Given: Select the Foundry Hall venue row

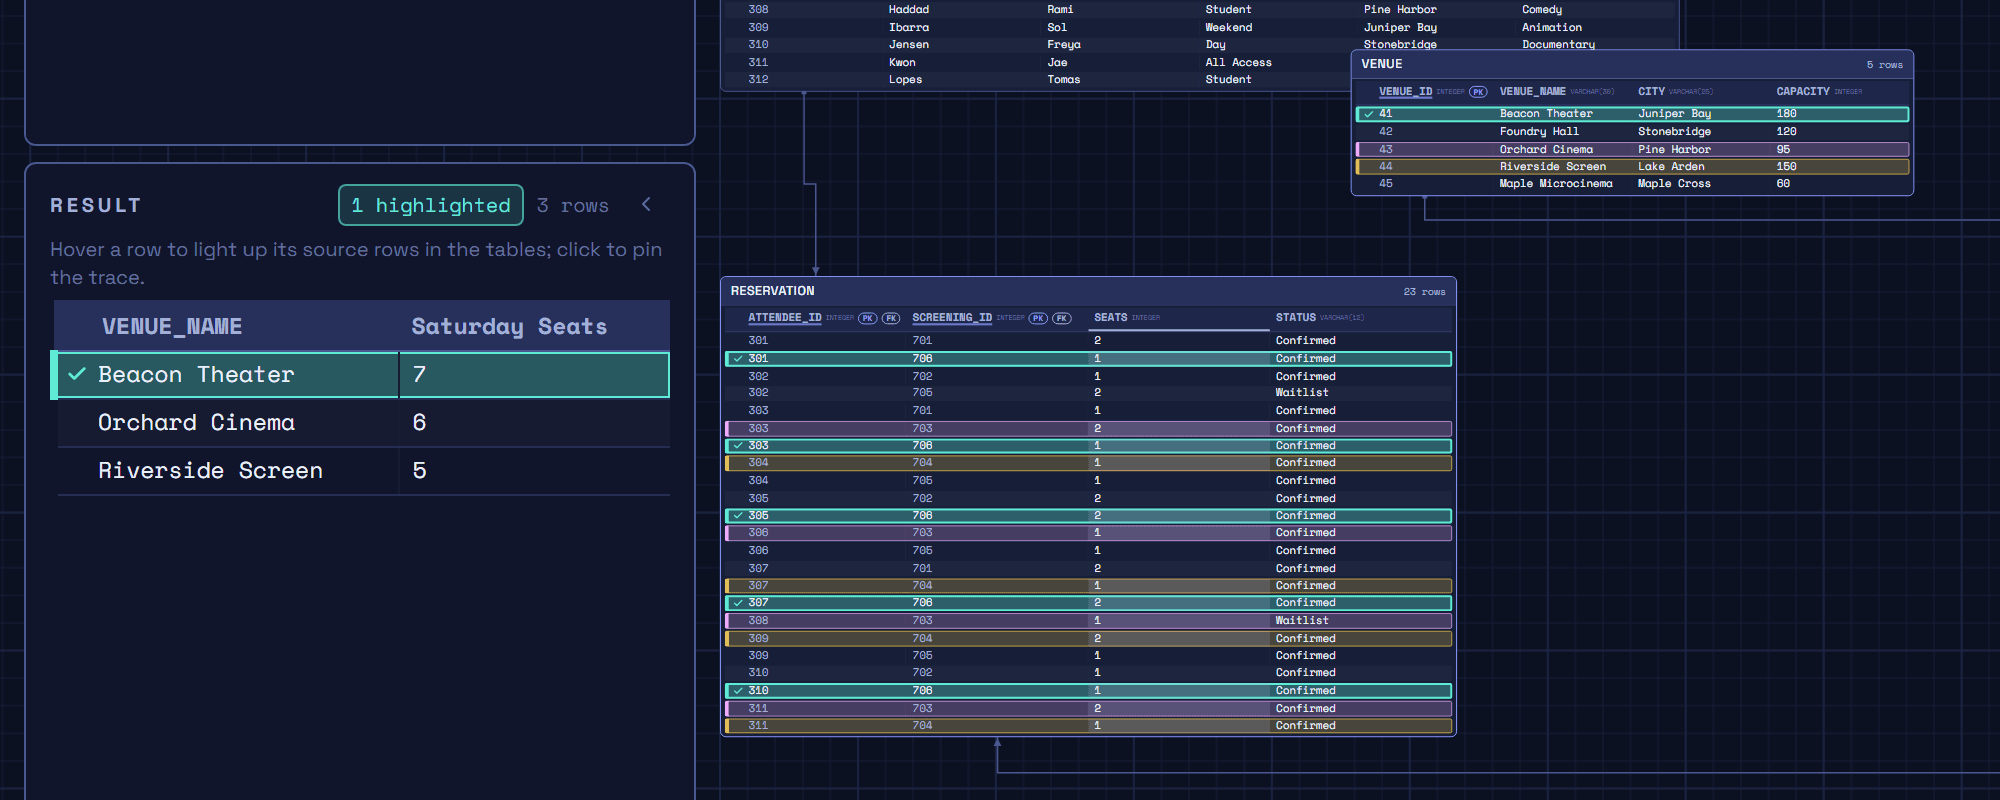Looking at the screenshot, I should (1632, 132).
